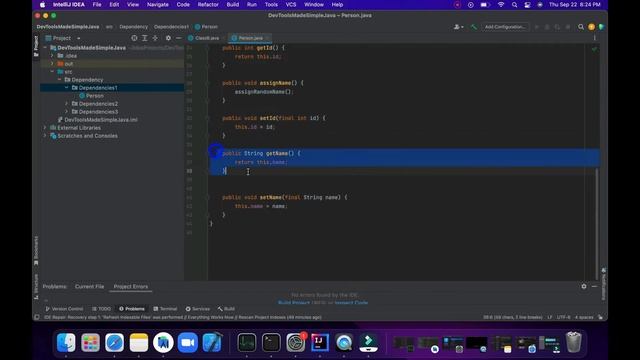Open the Code With Me user icon
The image size is (640, 360).
458,27
